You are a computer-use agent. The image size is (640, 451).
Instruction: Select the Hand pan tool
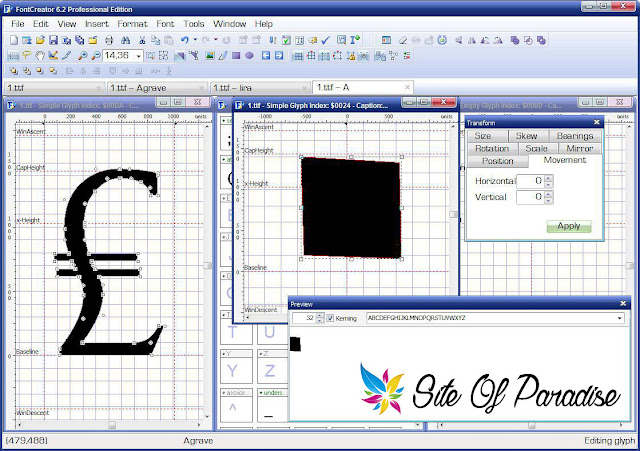40,56
